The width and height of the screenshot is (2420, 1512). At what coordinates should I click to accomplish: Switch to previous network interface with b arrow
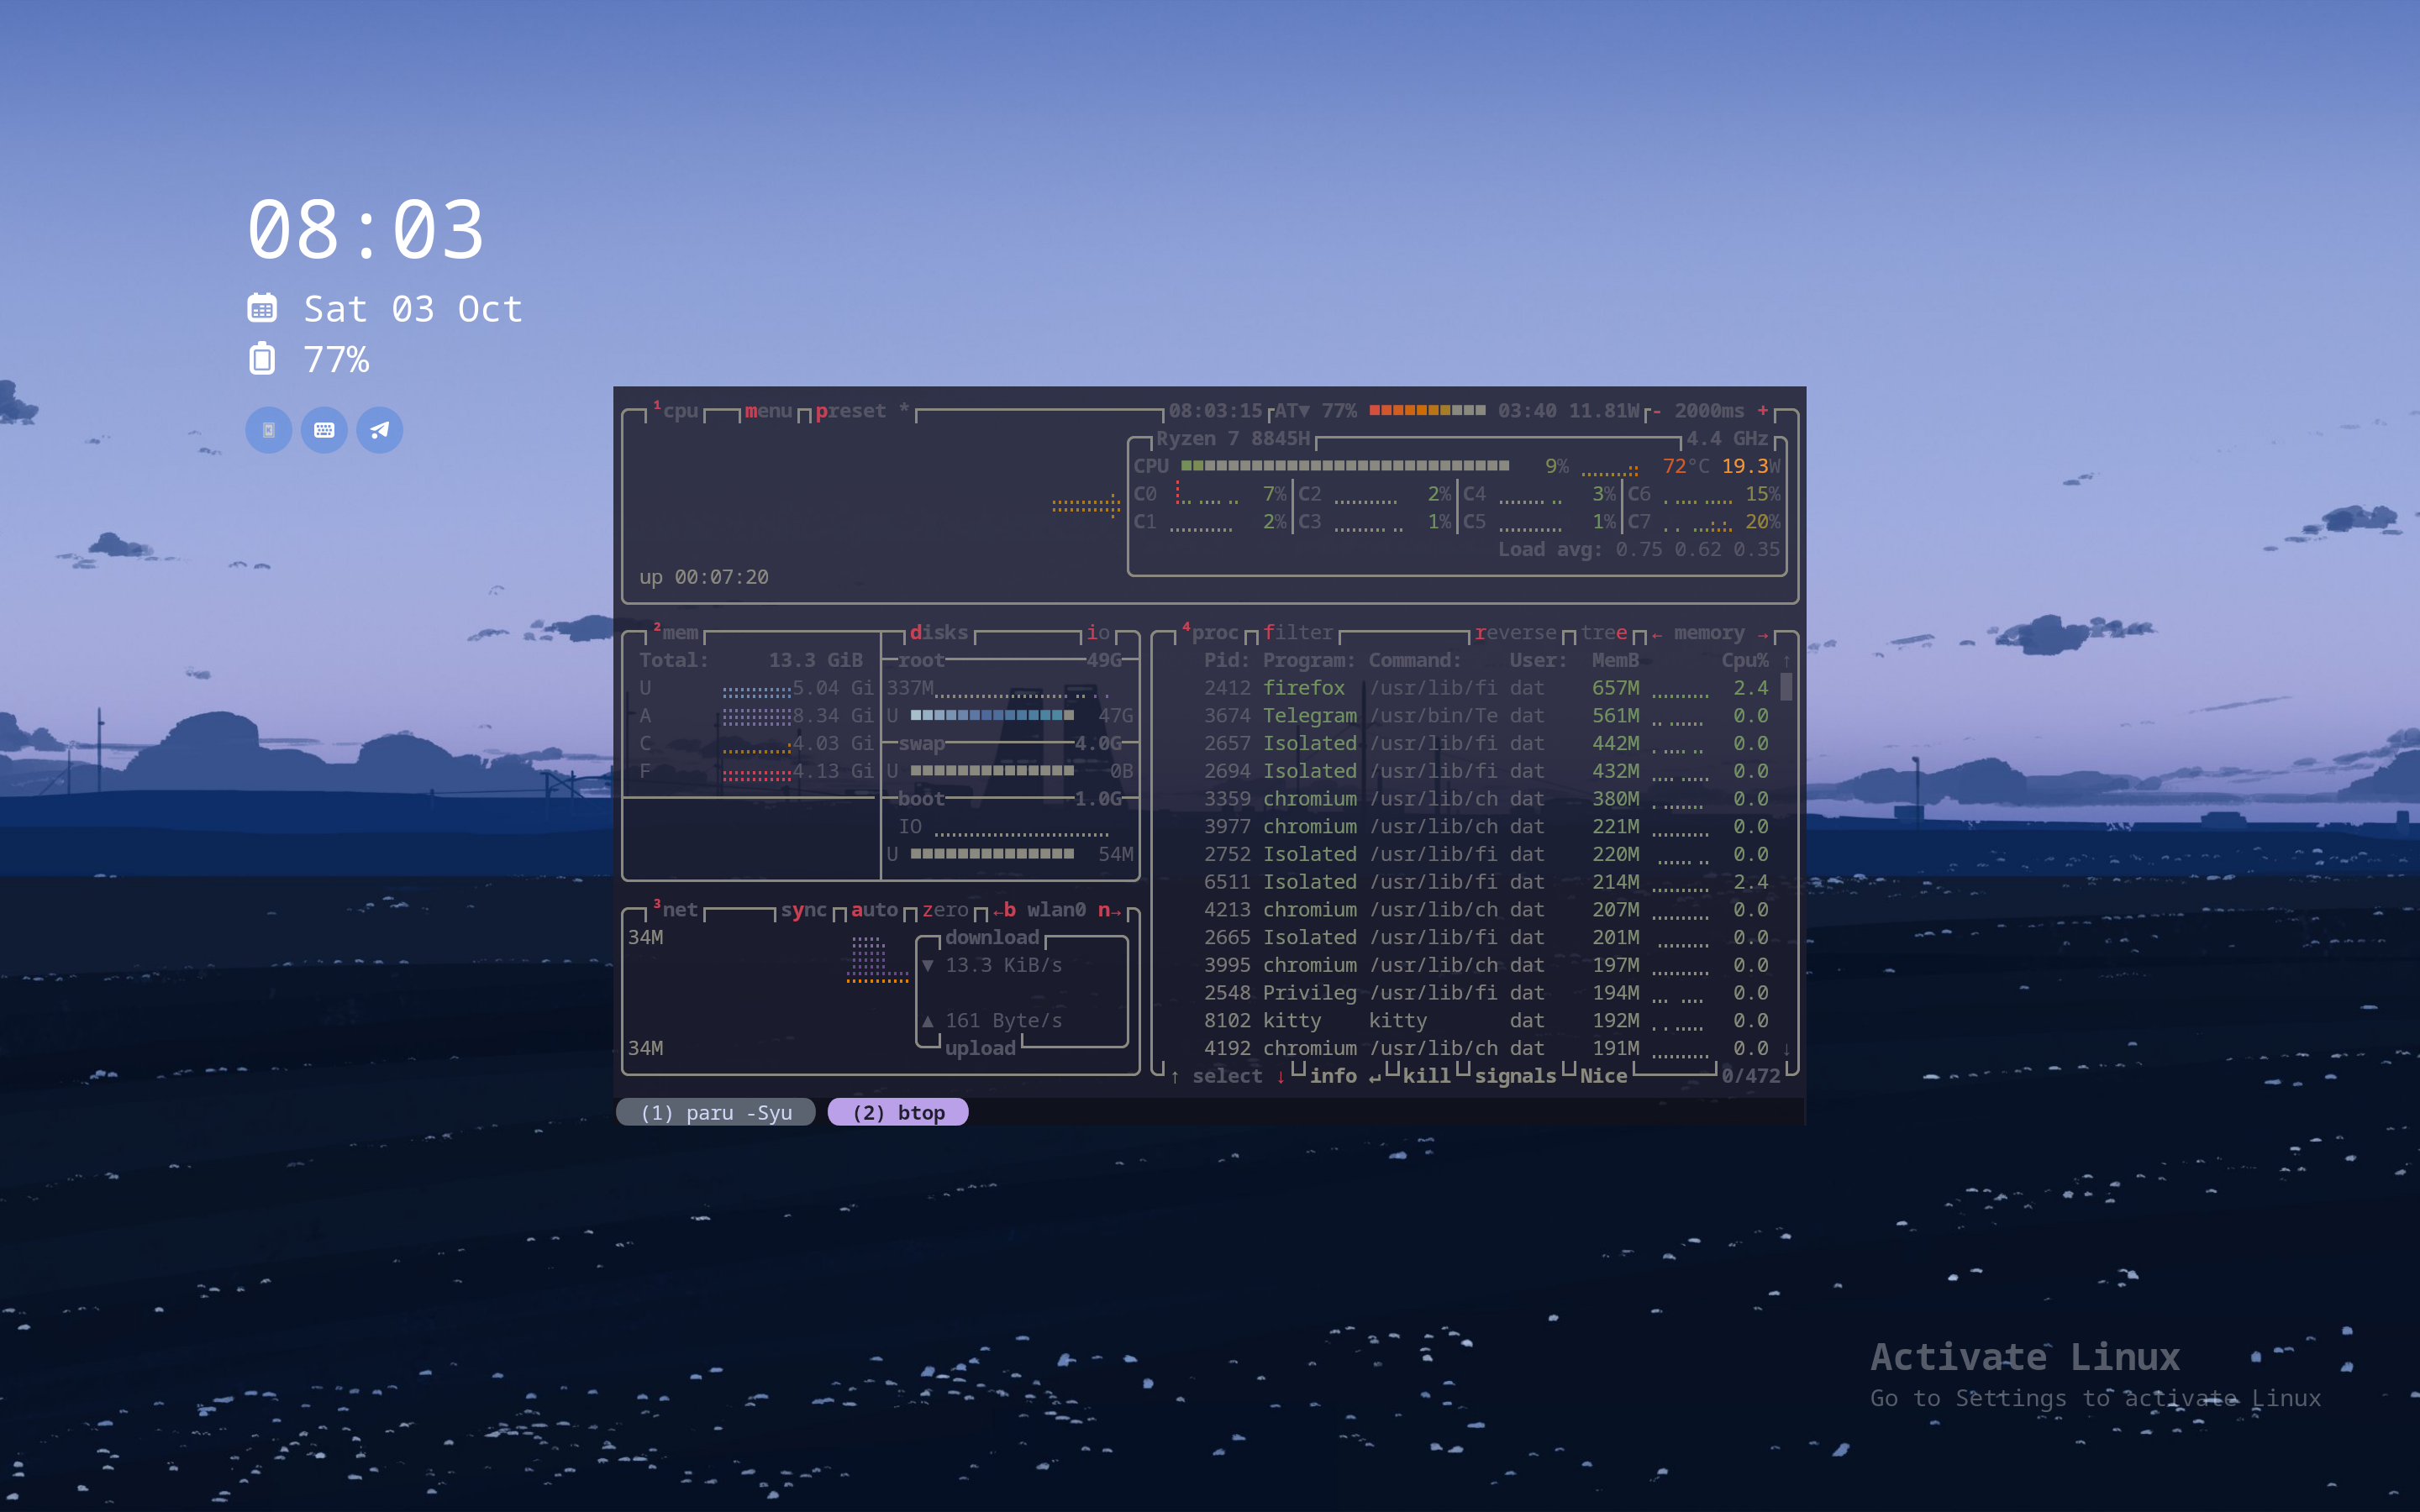tap(1004, 910)
